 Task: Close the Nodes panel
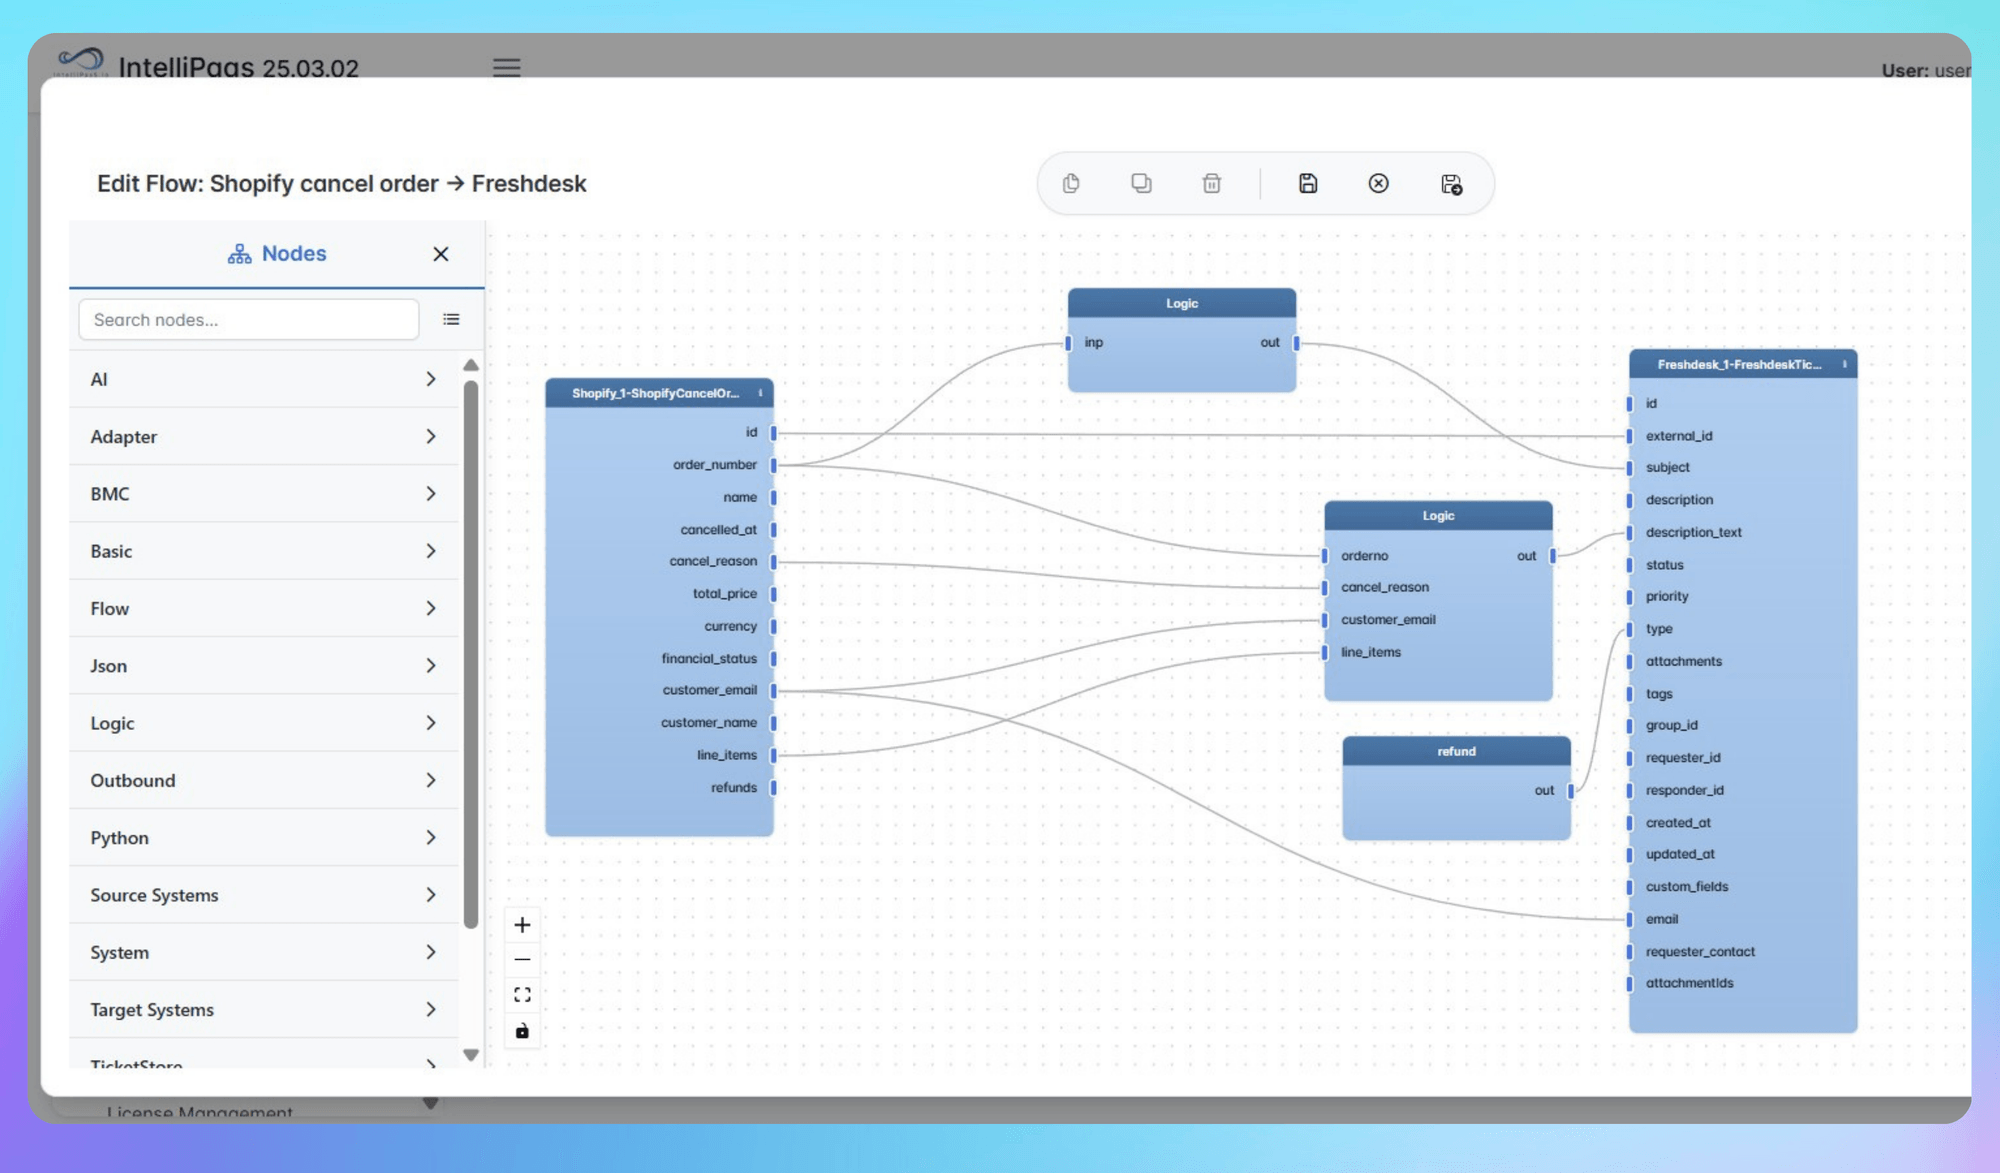pyautogui.click(x=440, y=253)
